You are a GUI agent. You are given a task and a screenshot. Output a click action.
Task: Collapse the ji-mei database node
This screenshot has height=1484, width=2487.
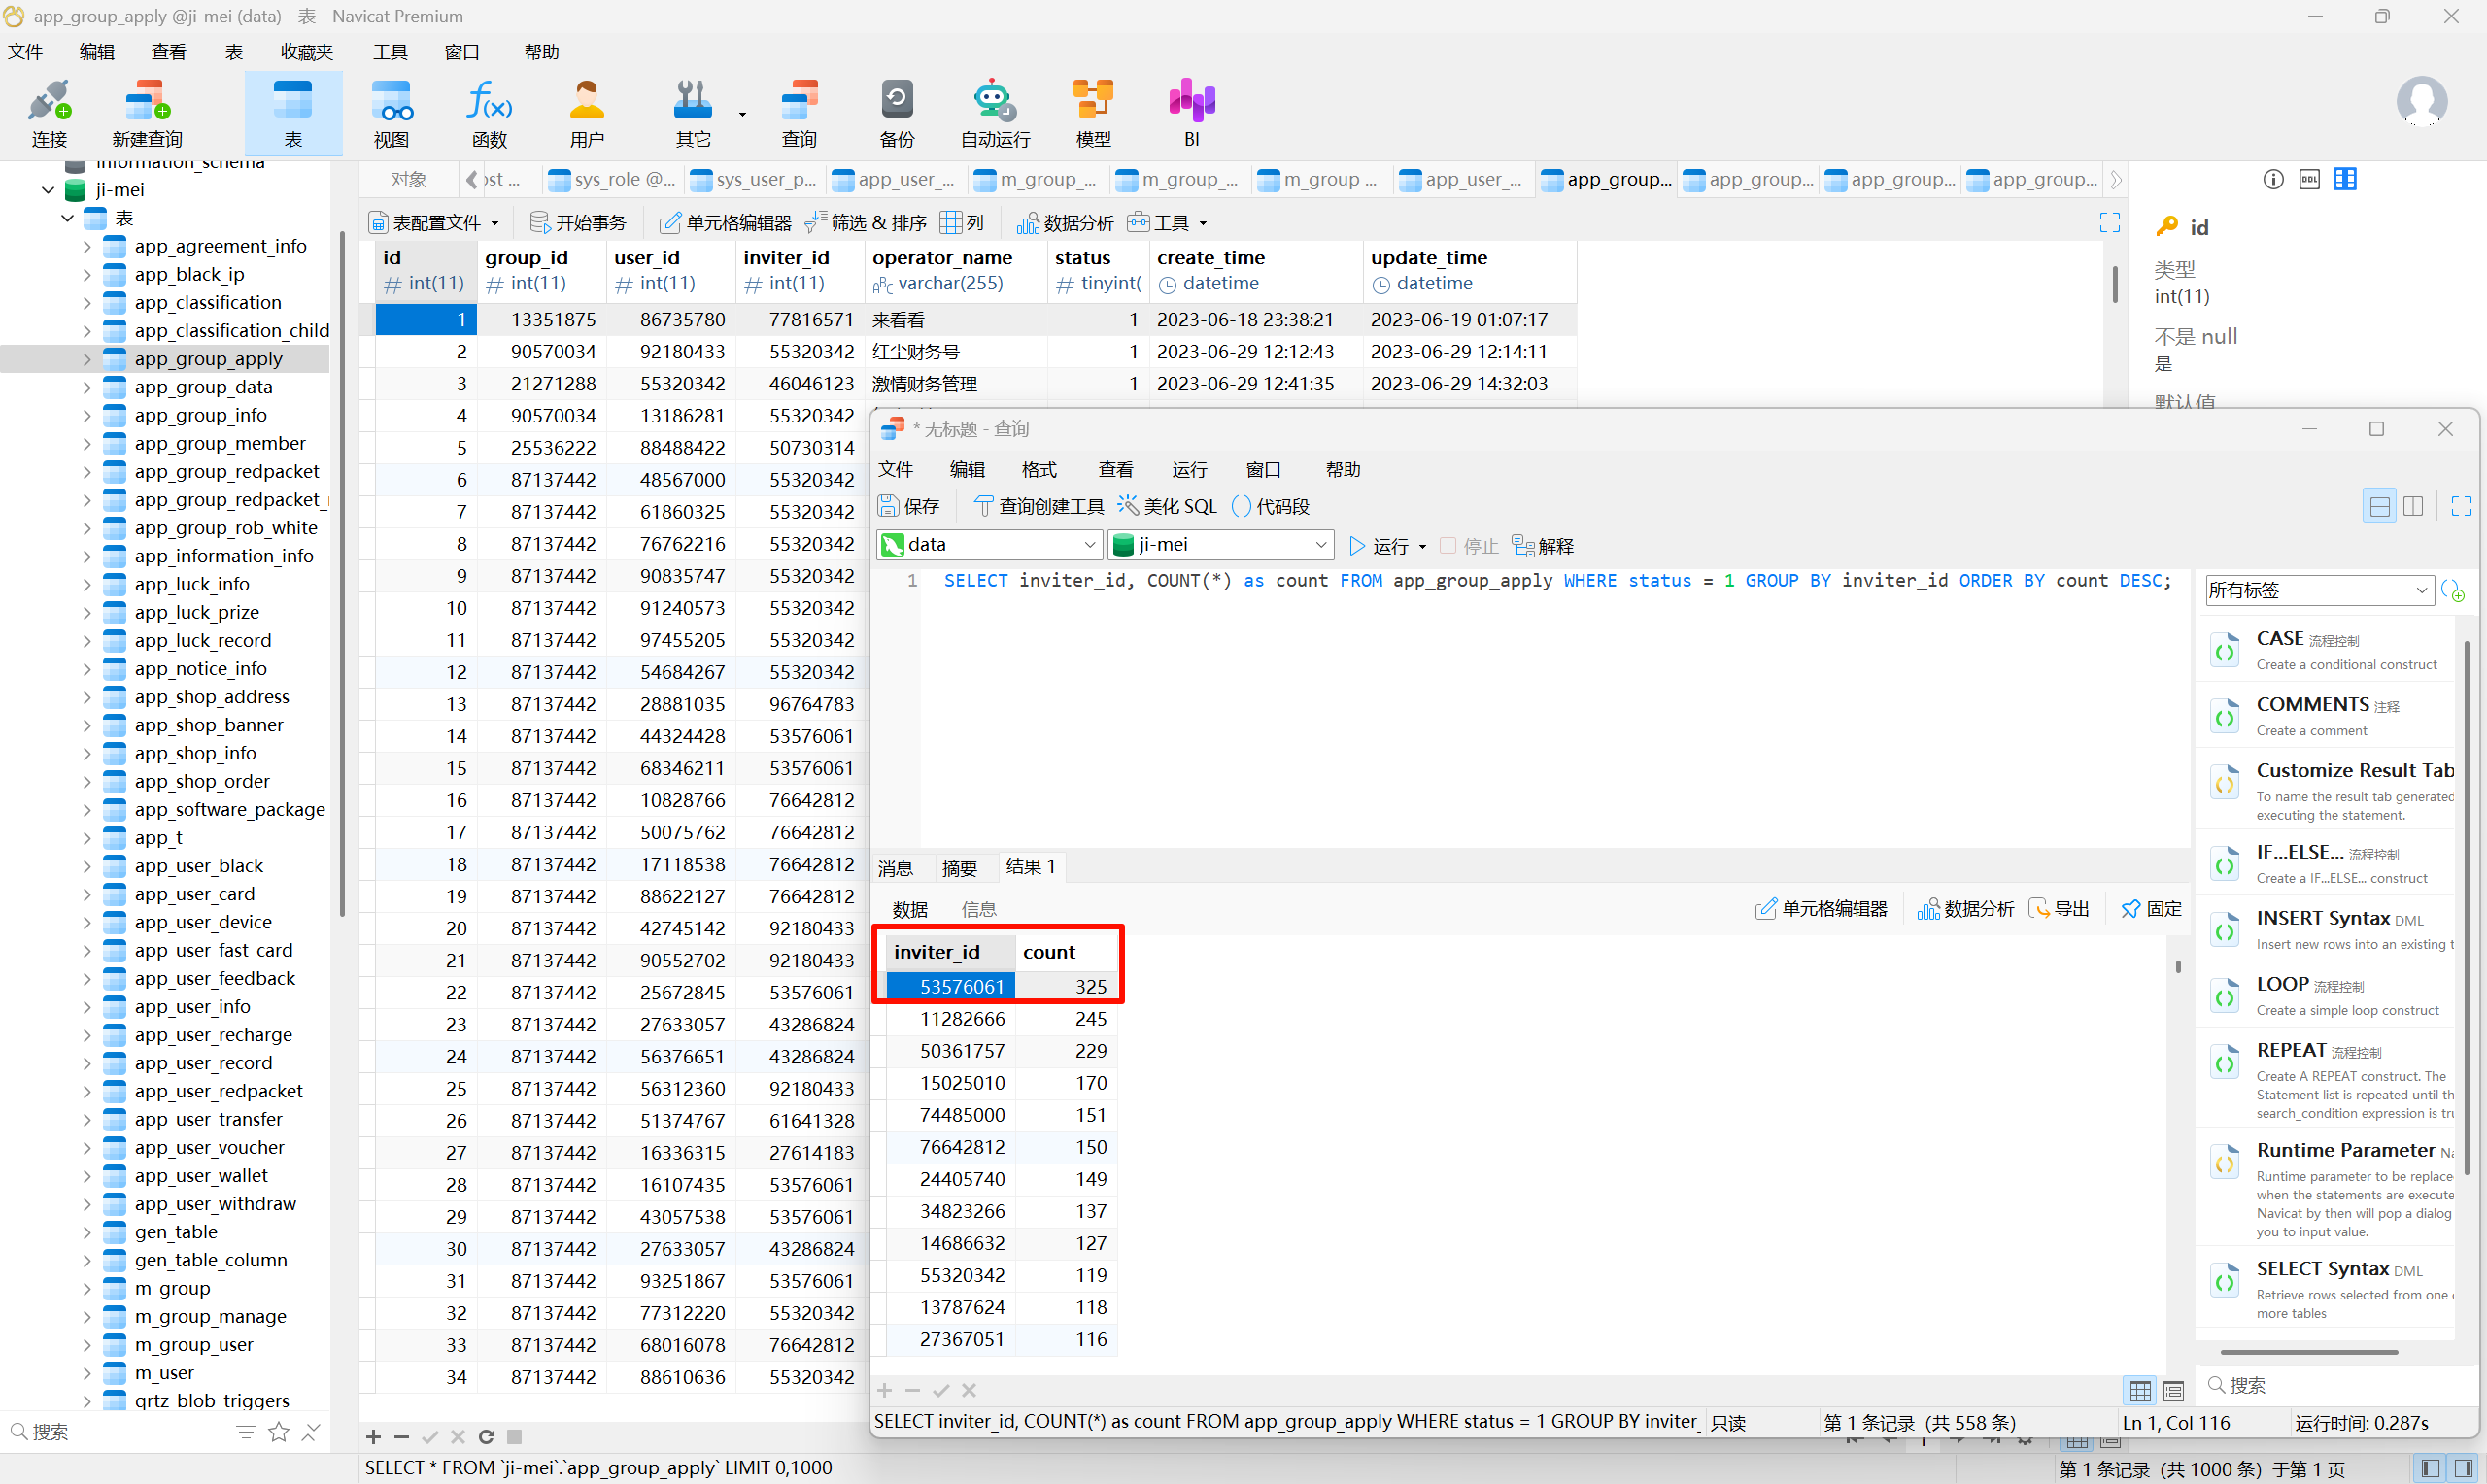click(47, 189)
